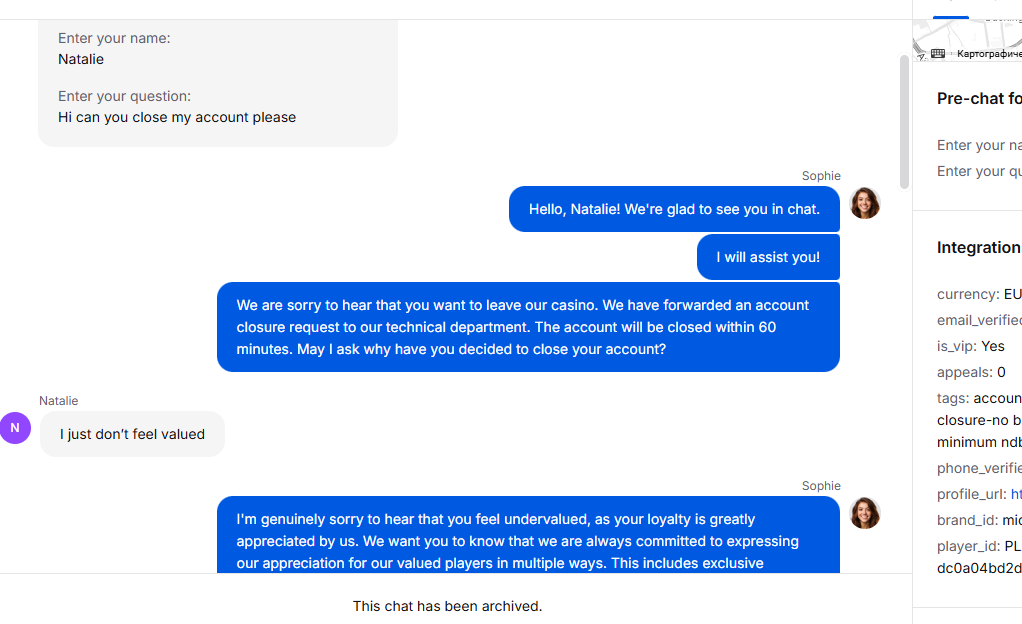Open keyboard shortcuts icon on the map

click(x=938, y=53)
